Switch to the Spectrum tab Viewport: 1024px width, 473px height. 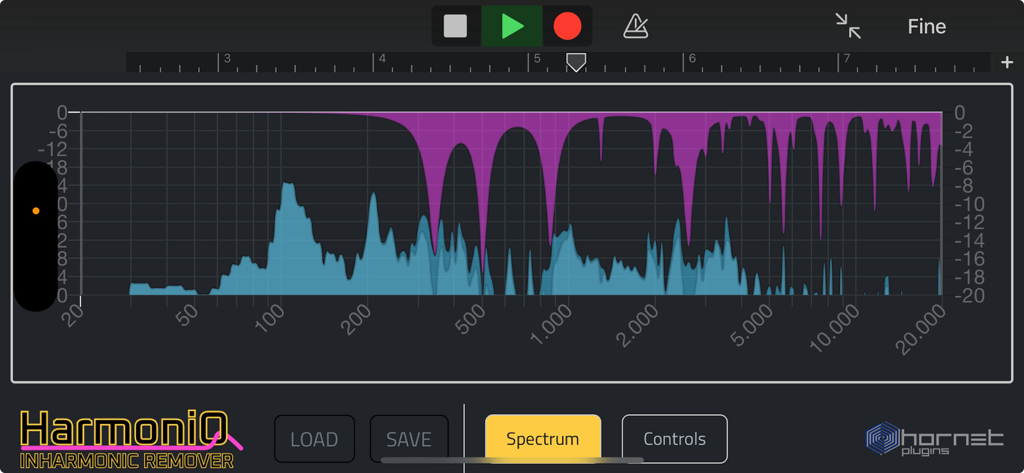(x=543, y=438)
